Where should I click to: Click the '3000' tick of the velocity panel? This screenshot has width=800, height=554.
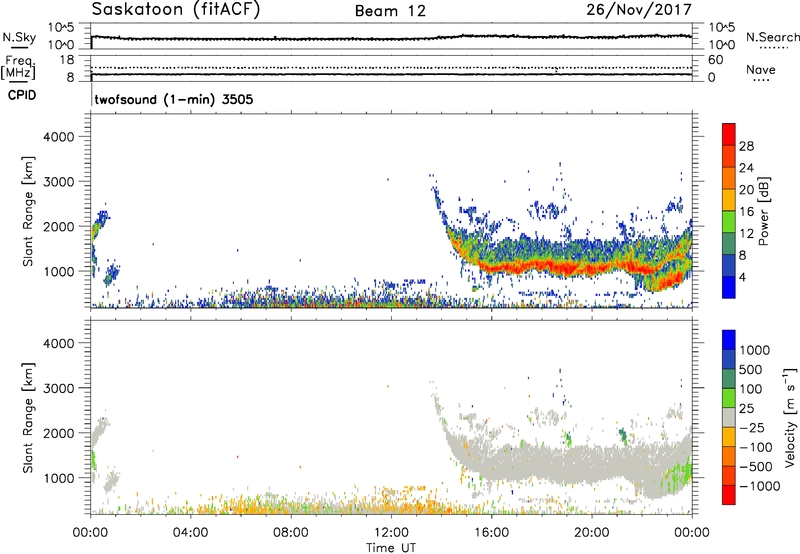[58, 388]
